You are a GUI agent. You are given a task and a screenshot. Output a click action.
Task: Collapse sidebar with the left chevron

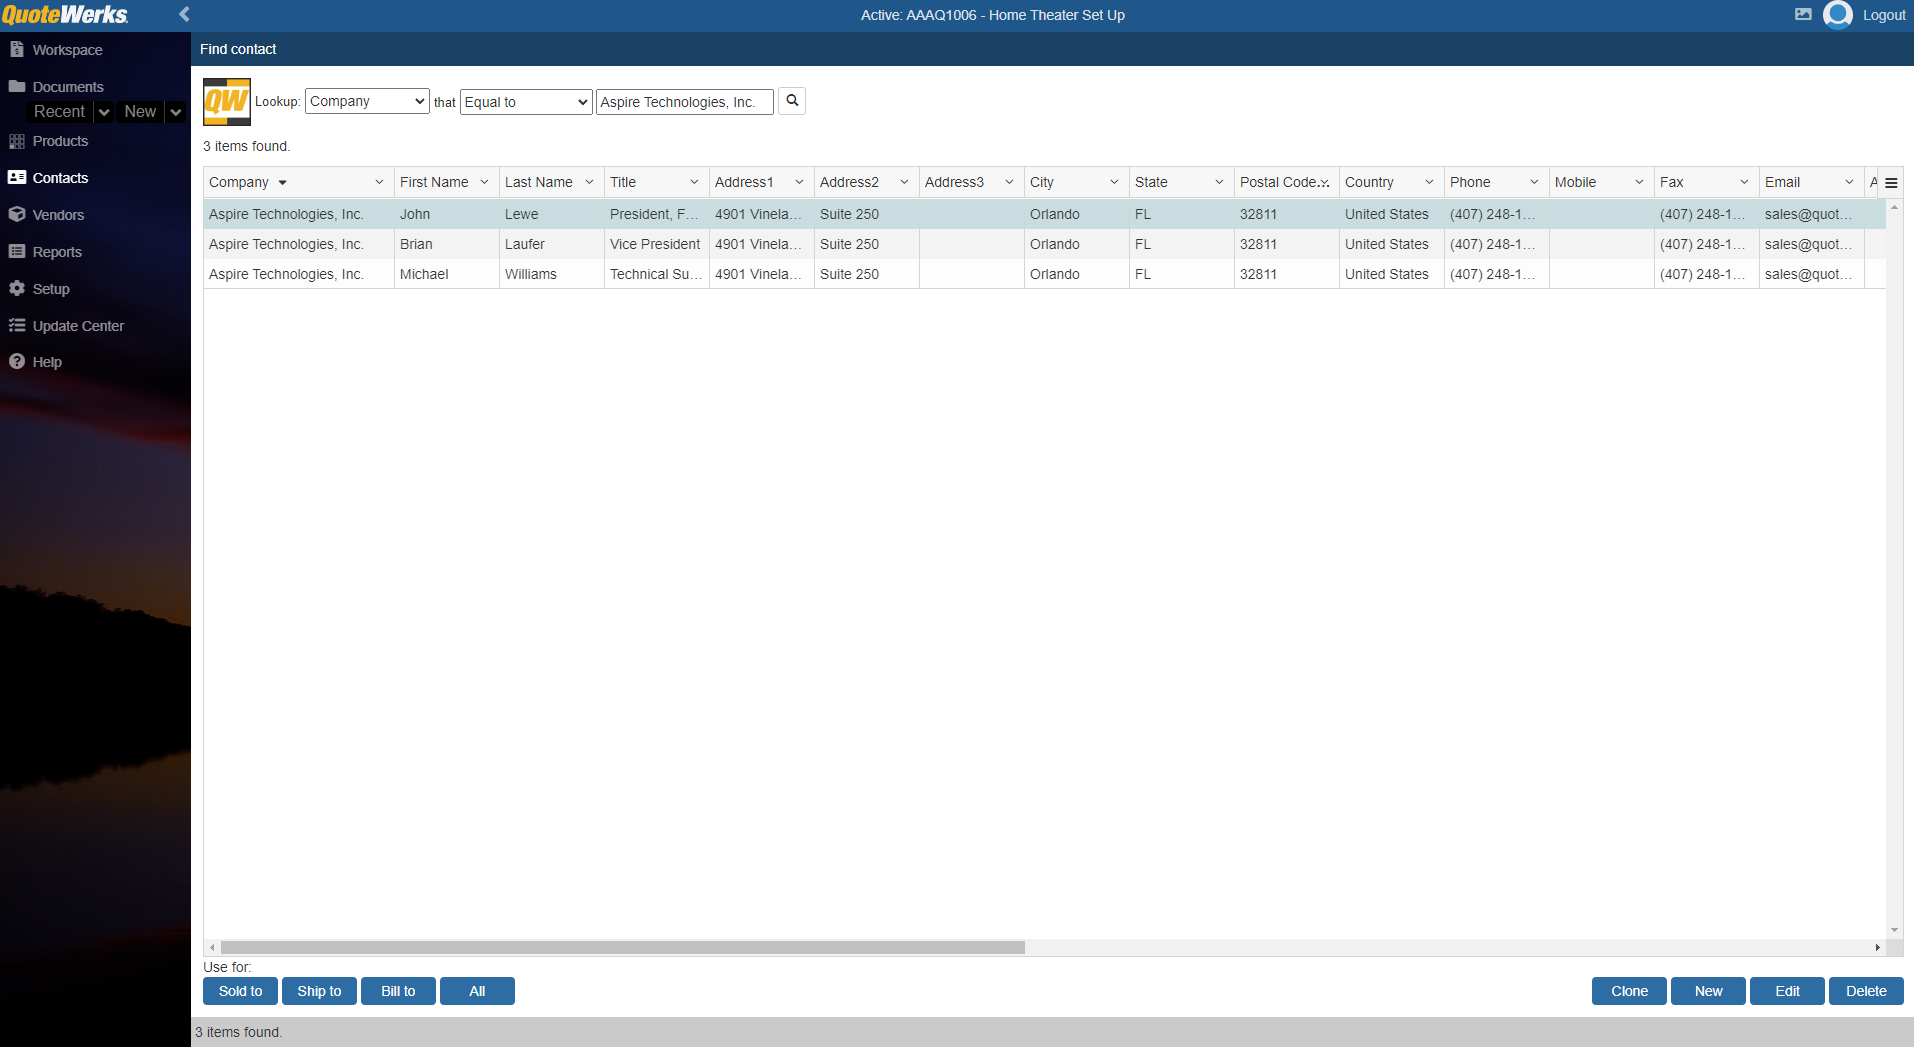184,14
